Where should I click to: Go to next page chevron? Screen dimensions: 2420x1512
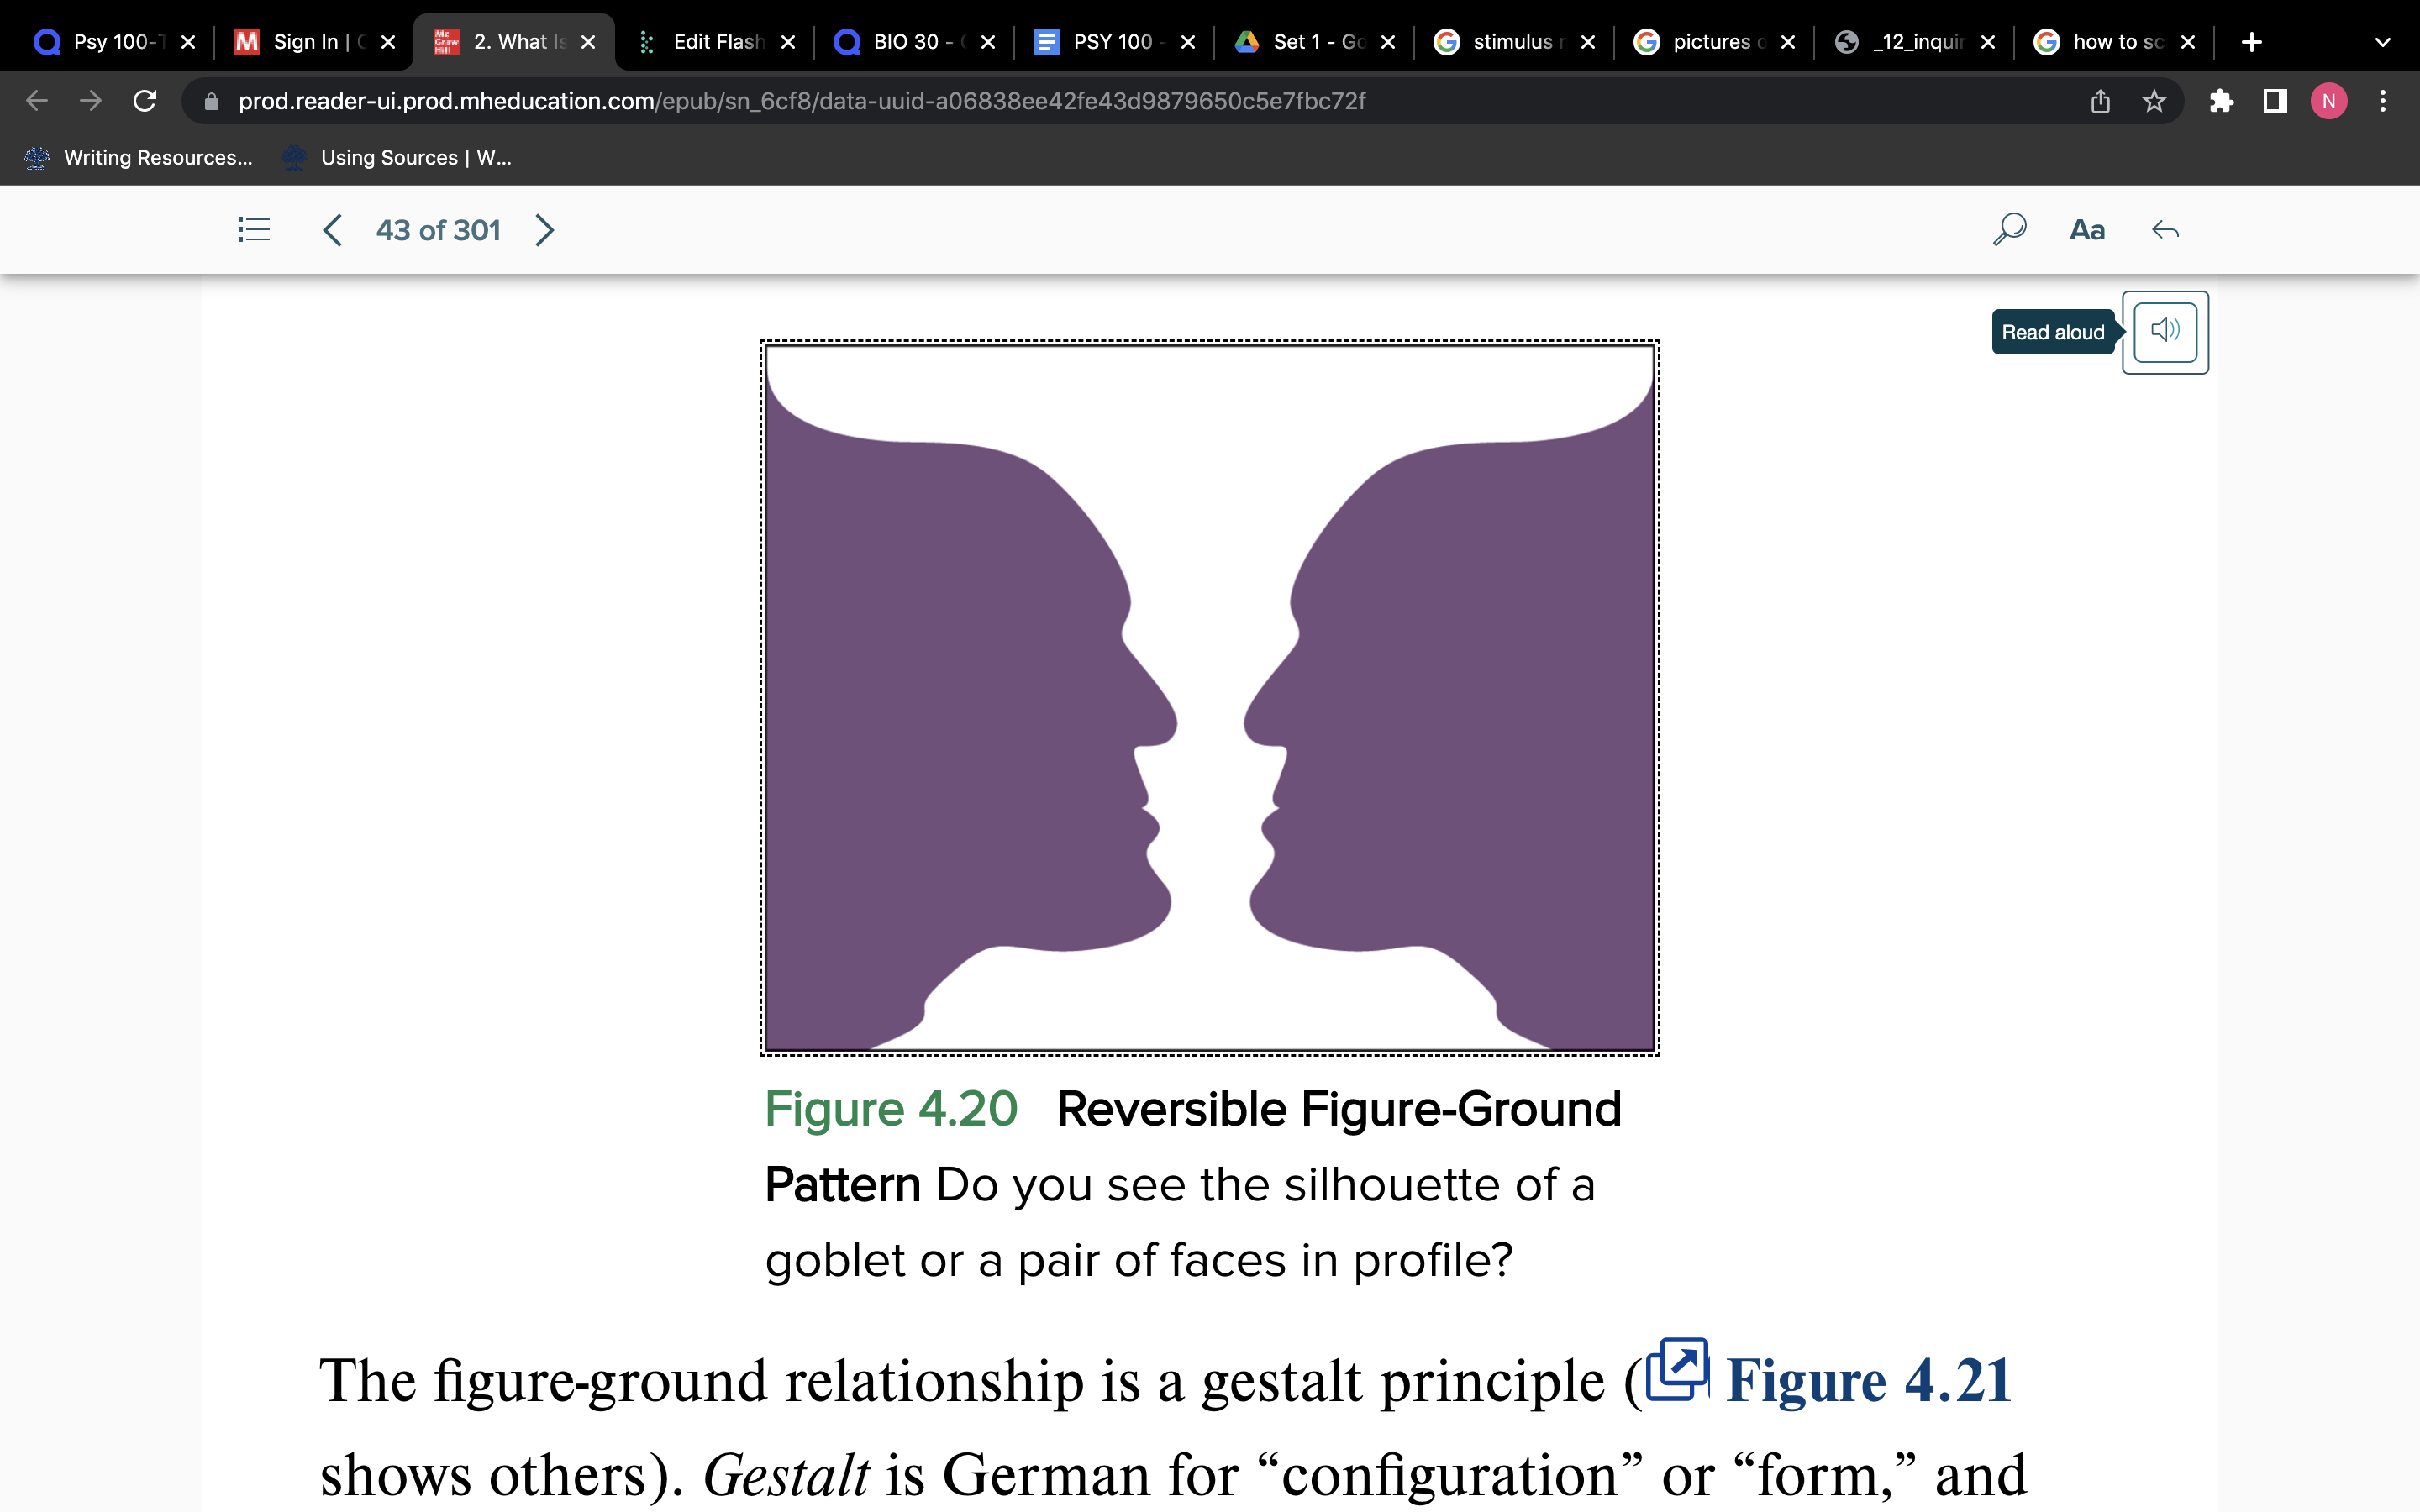coord(544,230)
